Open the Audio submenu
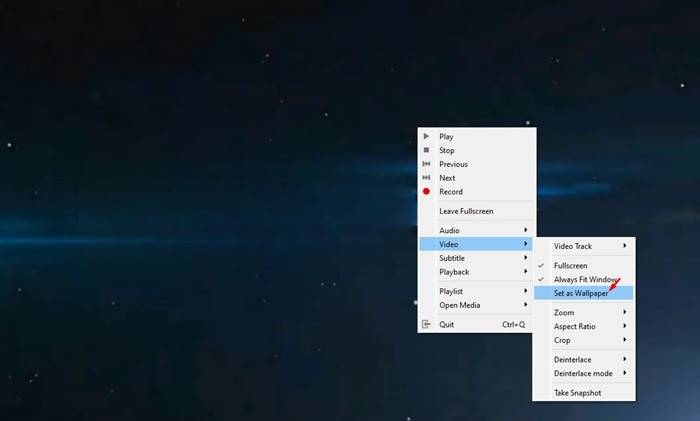The width and height of the screenshot is (700, 421). click(477, 230)
